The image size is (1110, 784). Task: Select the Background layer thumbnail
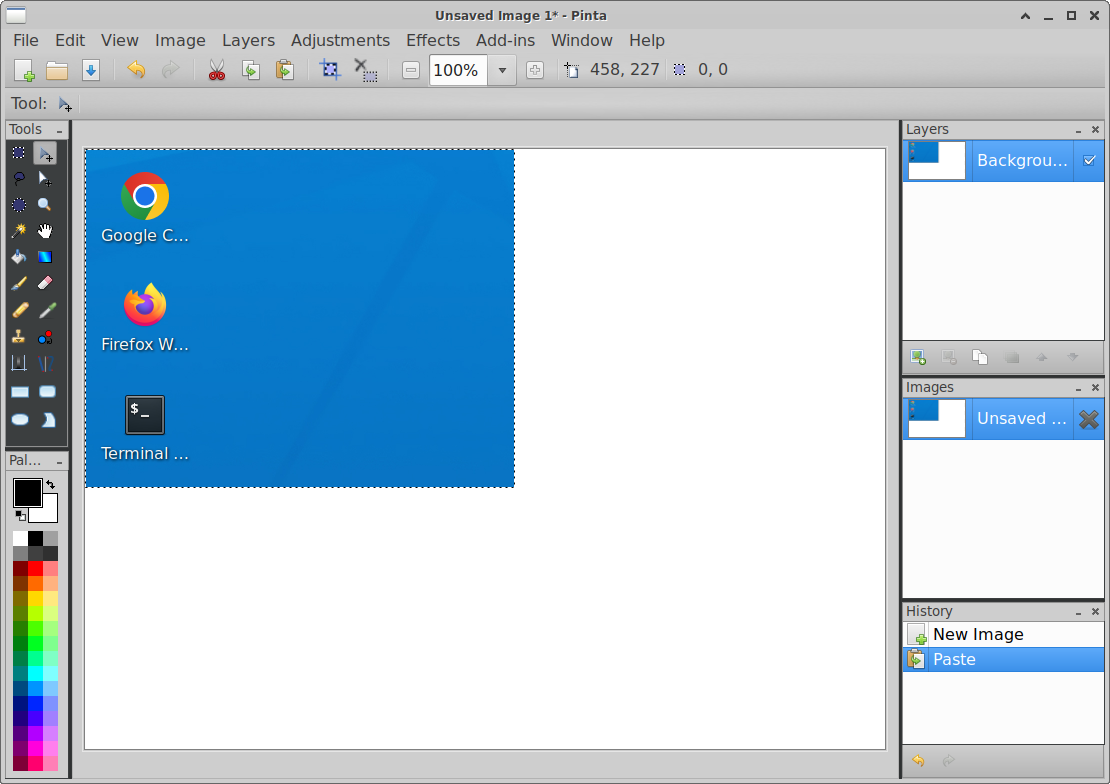(937, 161)
